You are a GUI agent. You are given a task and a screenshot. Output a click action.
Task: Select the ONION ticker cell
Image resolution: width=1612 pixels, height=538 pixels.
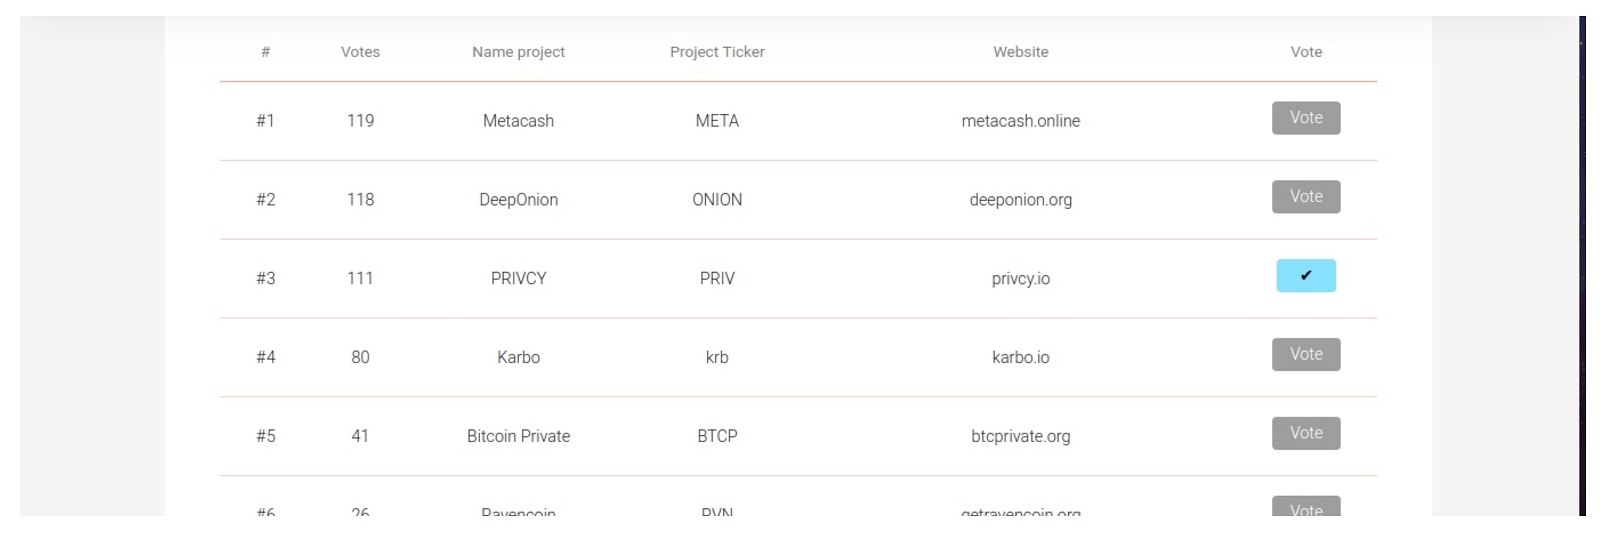717,200
